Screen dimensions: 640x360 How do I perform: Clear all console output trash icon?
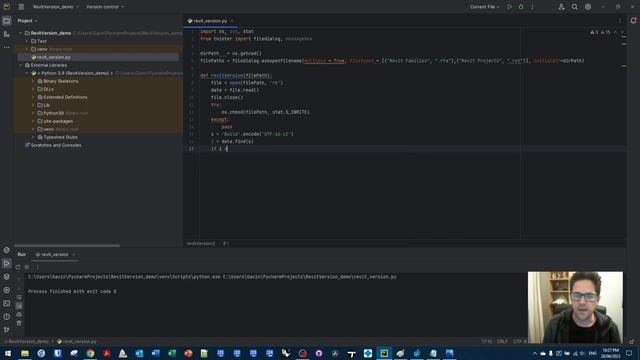tap(19, 323)
